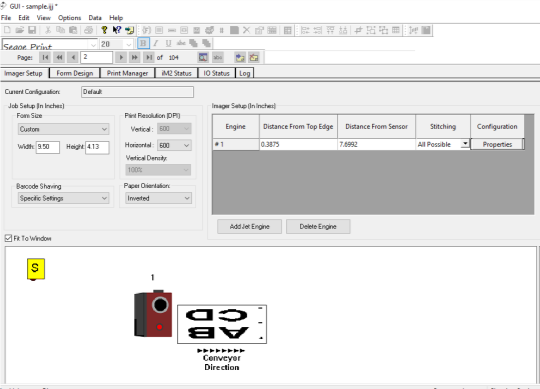Toggle Underline text formatting
Image resolution: width=540 pixels, height=389 pixels.
point(168,43)
